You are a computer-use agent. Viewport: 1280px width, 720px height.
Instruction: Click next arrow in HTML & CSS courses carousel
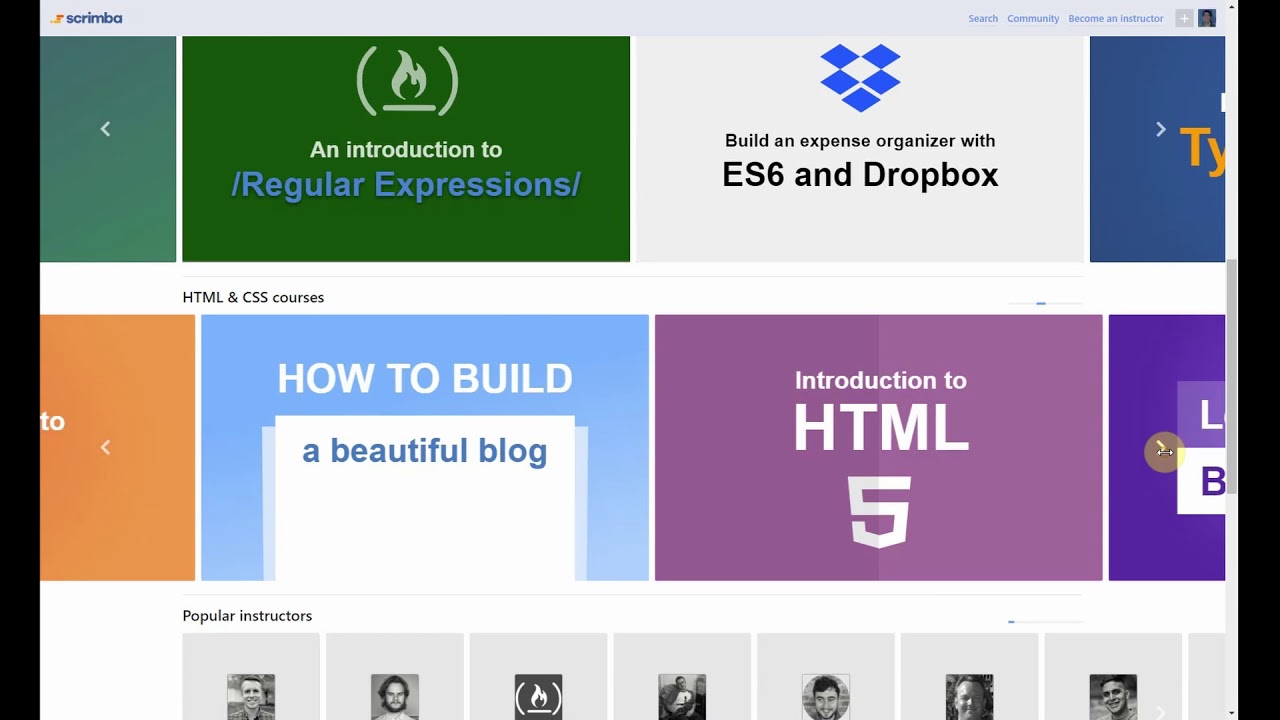click(x=1160, y=447)
